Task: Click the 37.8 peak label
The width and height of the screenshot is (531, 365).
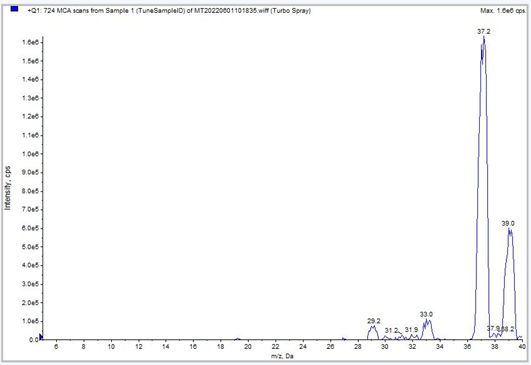Action: pos(493,329)
